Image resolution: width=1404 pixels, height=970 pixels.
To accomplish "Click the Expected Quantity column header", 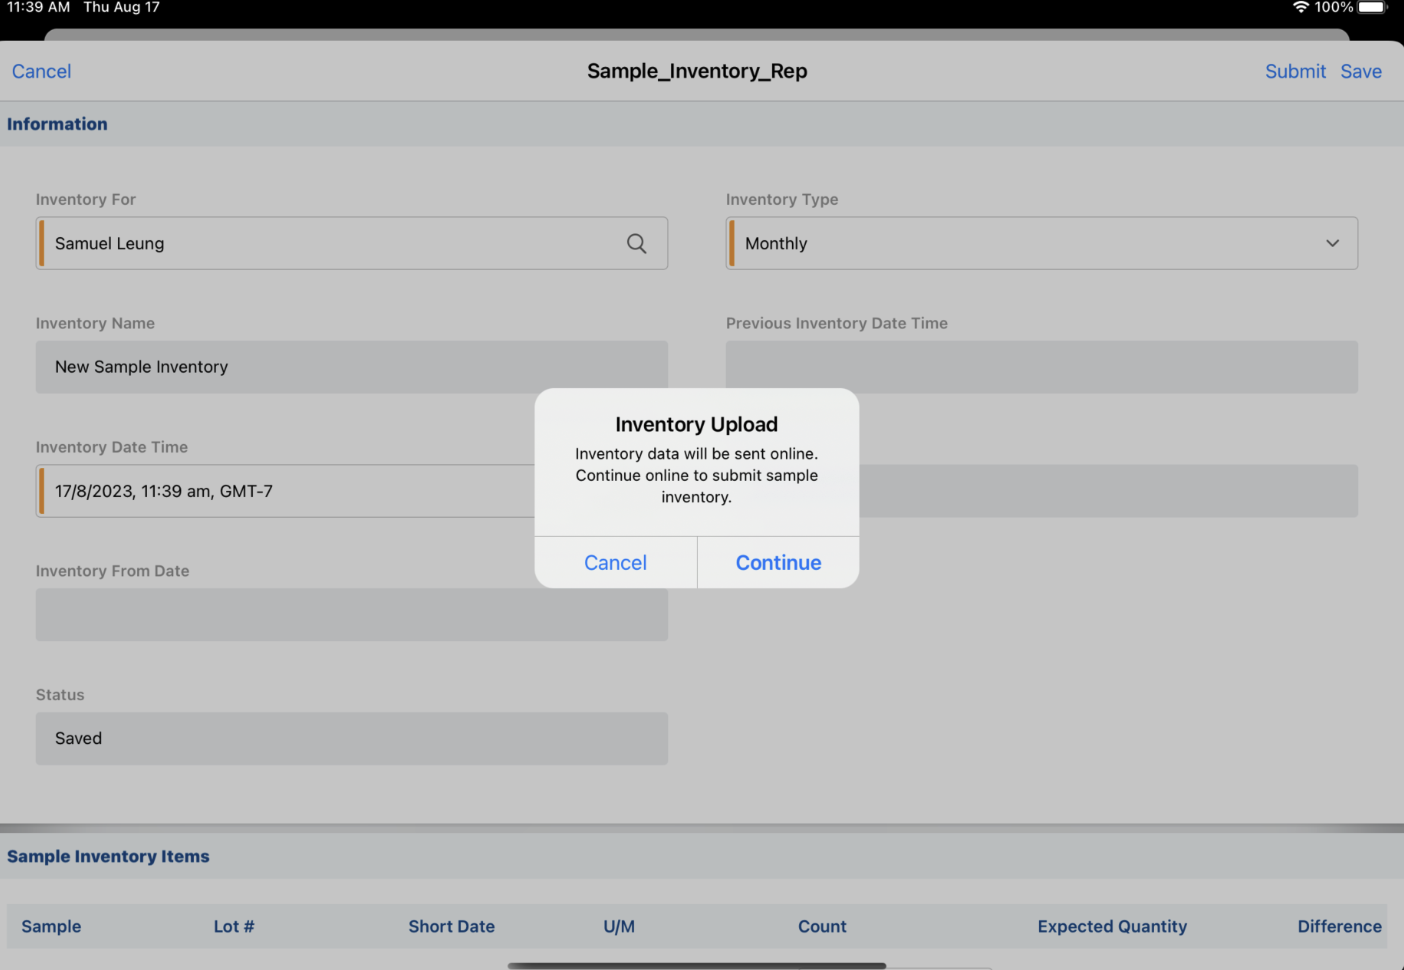I will click(1112, 926).
